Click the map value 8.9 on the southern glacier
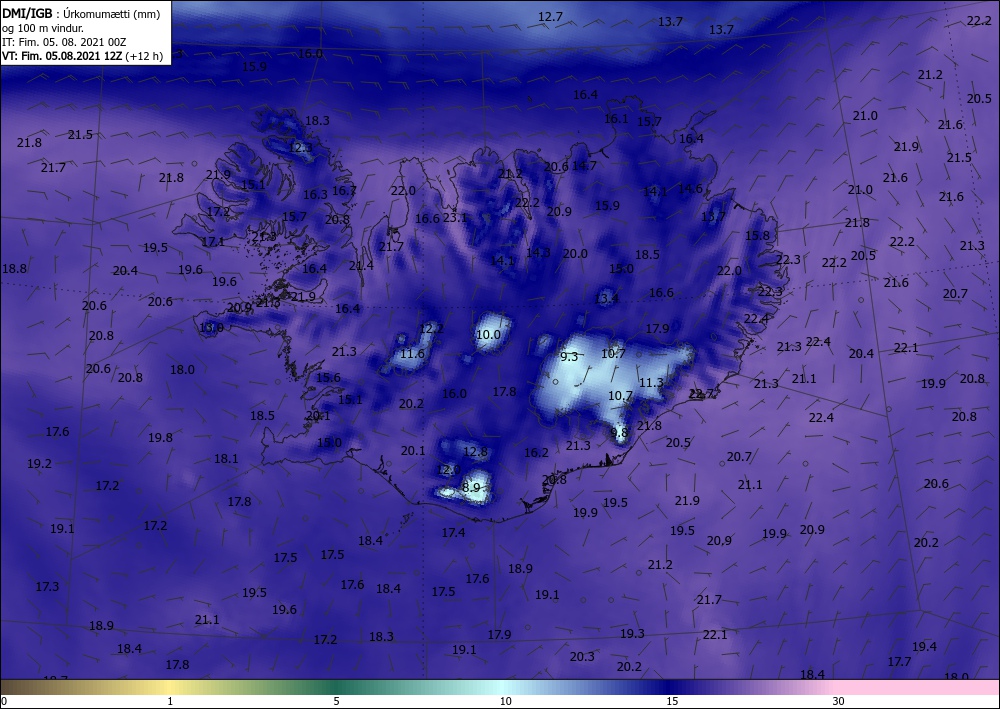 (x=471, y=488)
